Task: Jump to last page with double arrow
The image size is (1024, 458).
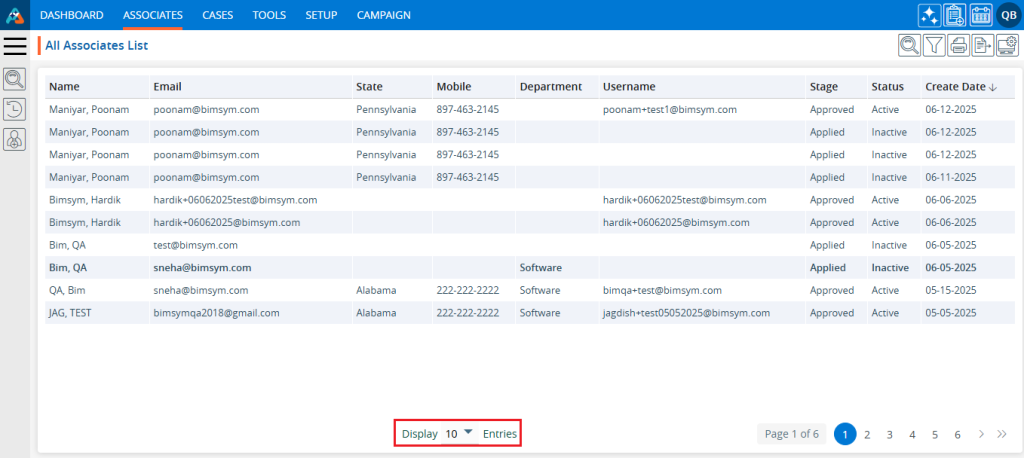Action: coord(1002,434)
